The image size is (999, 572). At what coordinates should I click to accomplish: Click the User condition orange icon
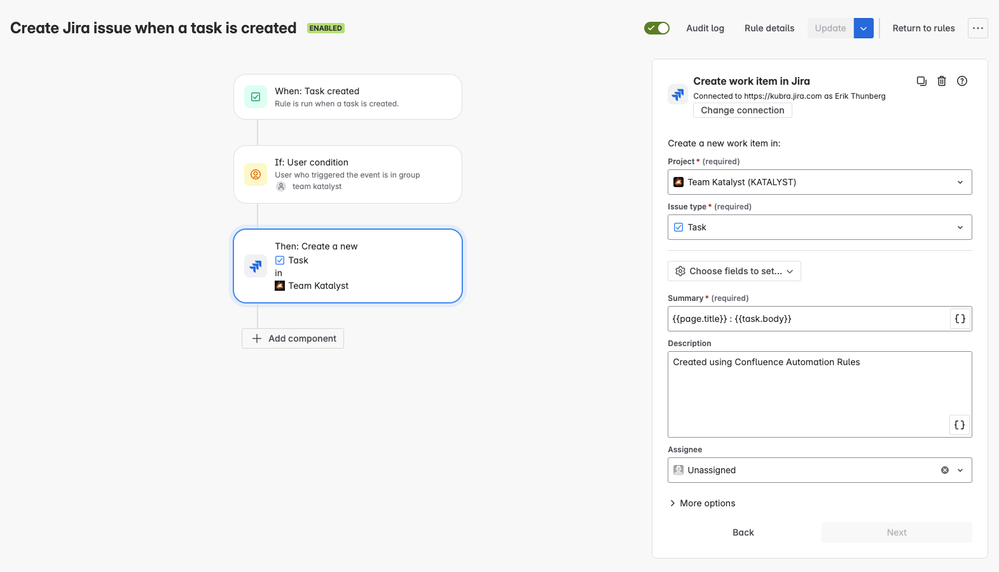pos(255,175)
